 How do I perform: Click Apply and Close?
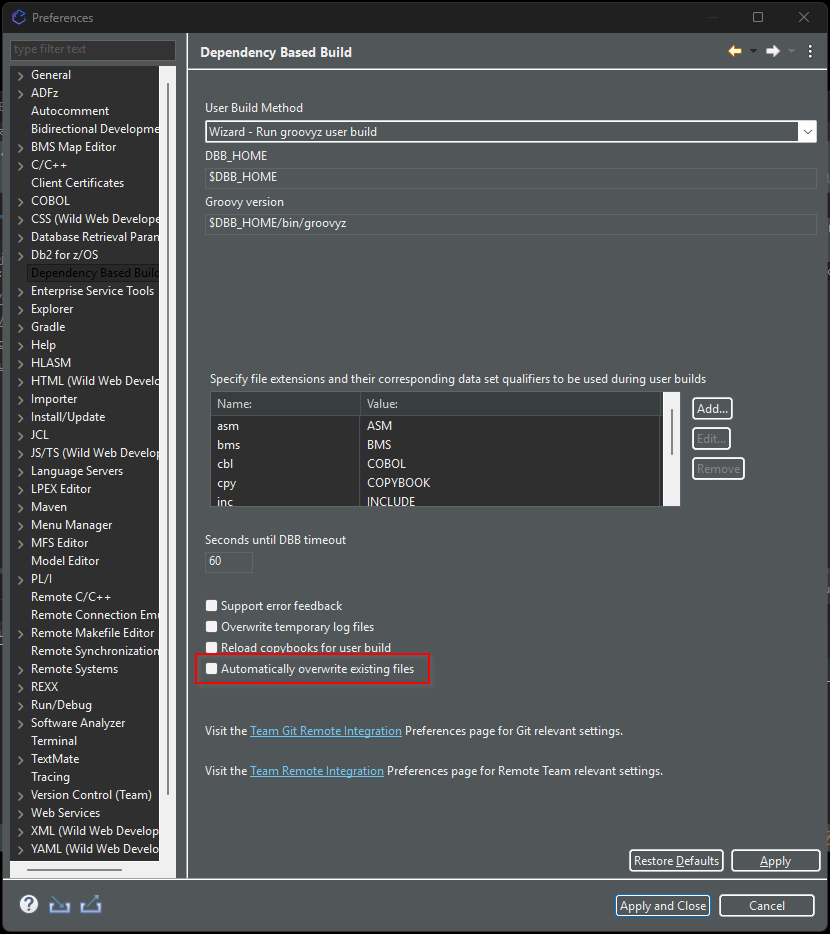tap(663, 905)
